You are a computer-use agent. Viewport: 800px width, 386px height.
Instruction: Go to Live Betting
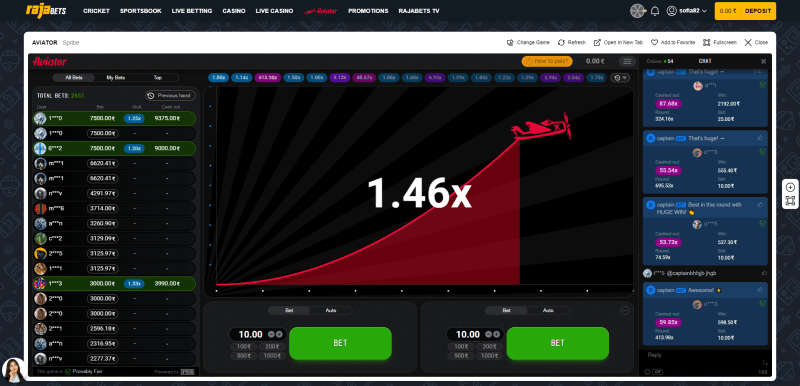click(192, 11)
